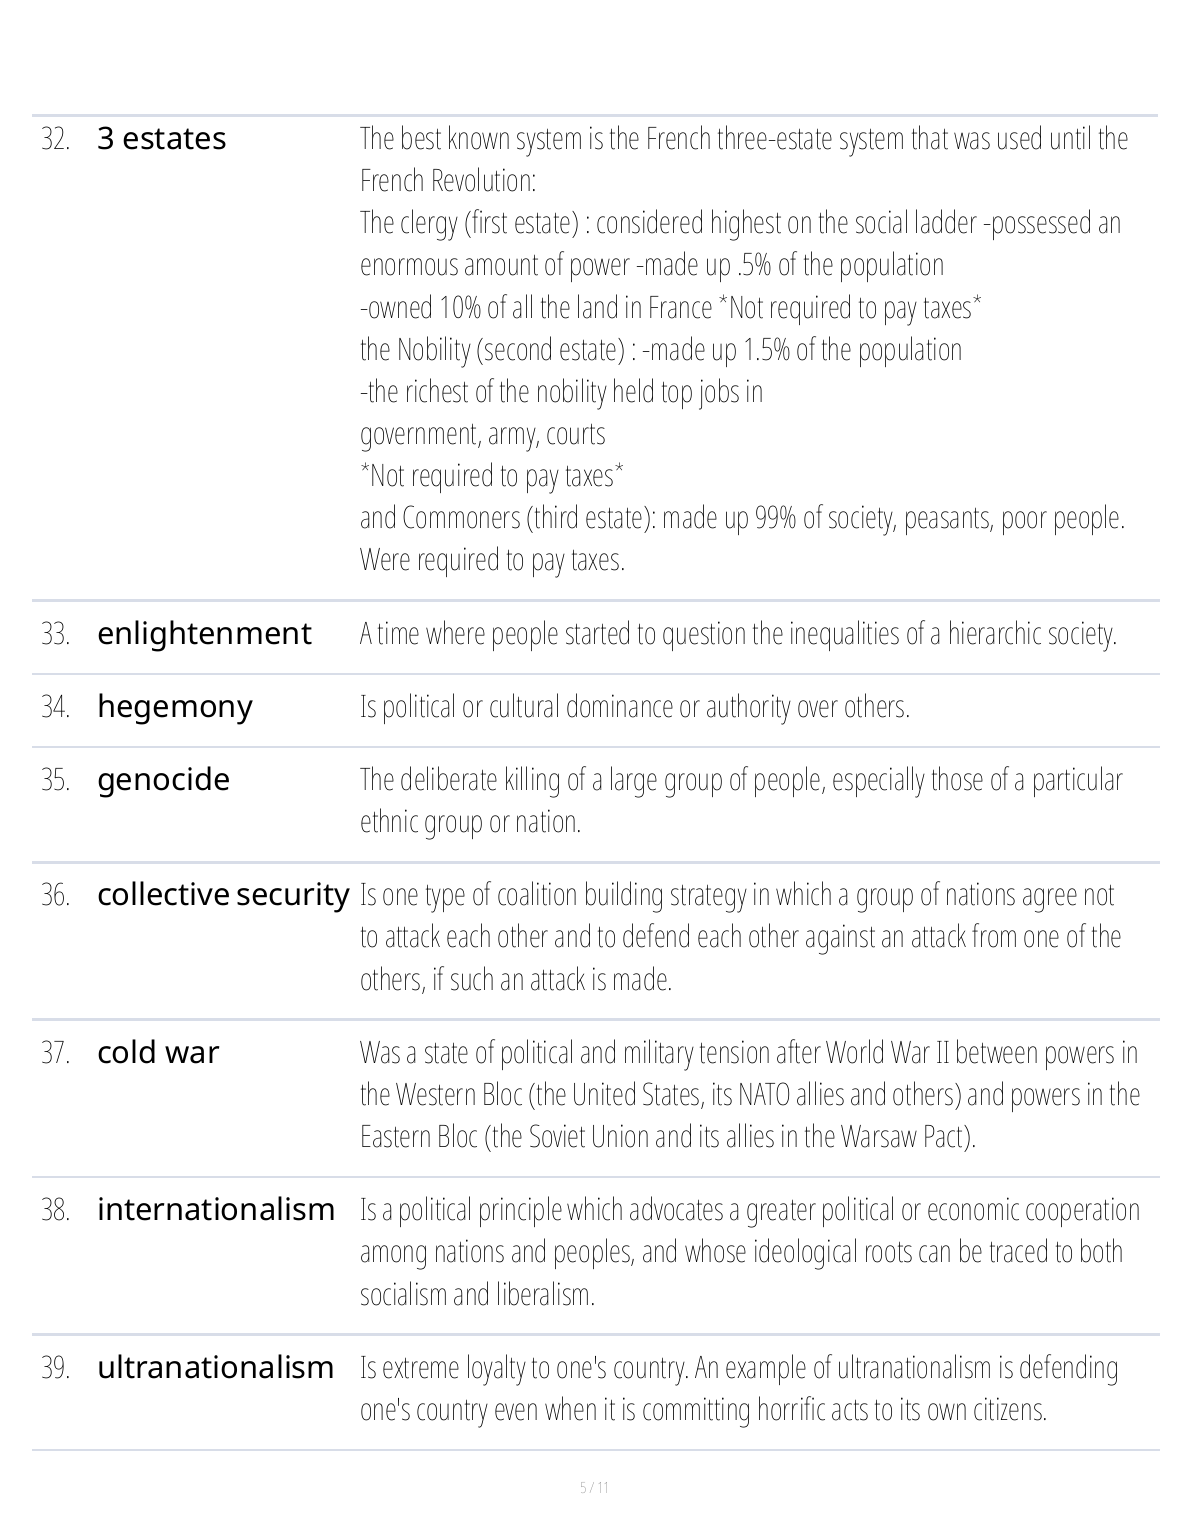Select the "genocide" term heading
The image size is (1190, 1540).
163,780
